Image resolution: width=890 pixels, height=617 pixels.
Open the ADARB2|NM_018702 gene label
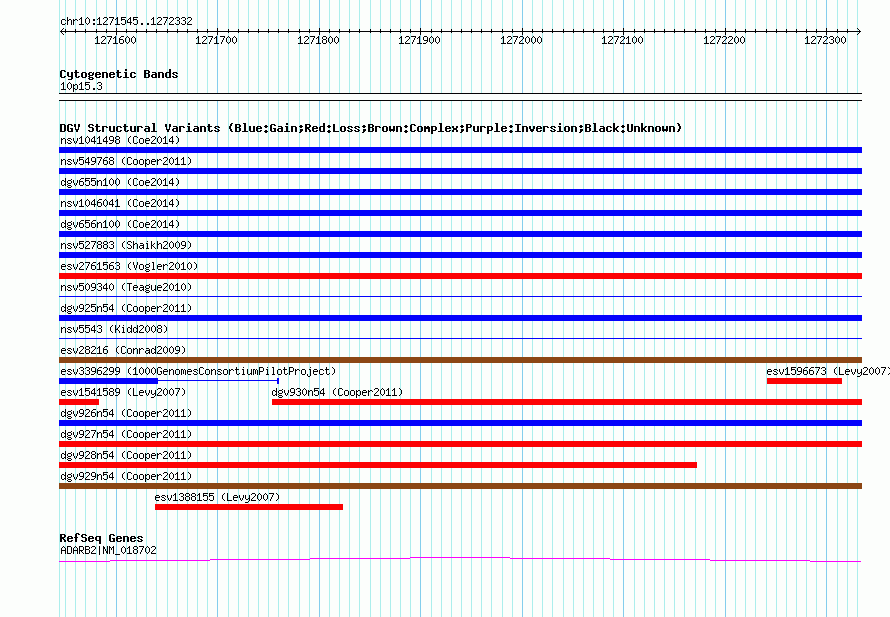pyautogui.click(x=108, y=550)
